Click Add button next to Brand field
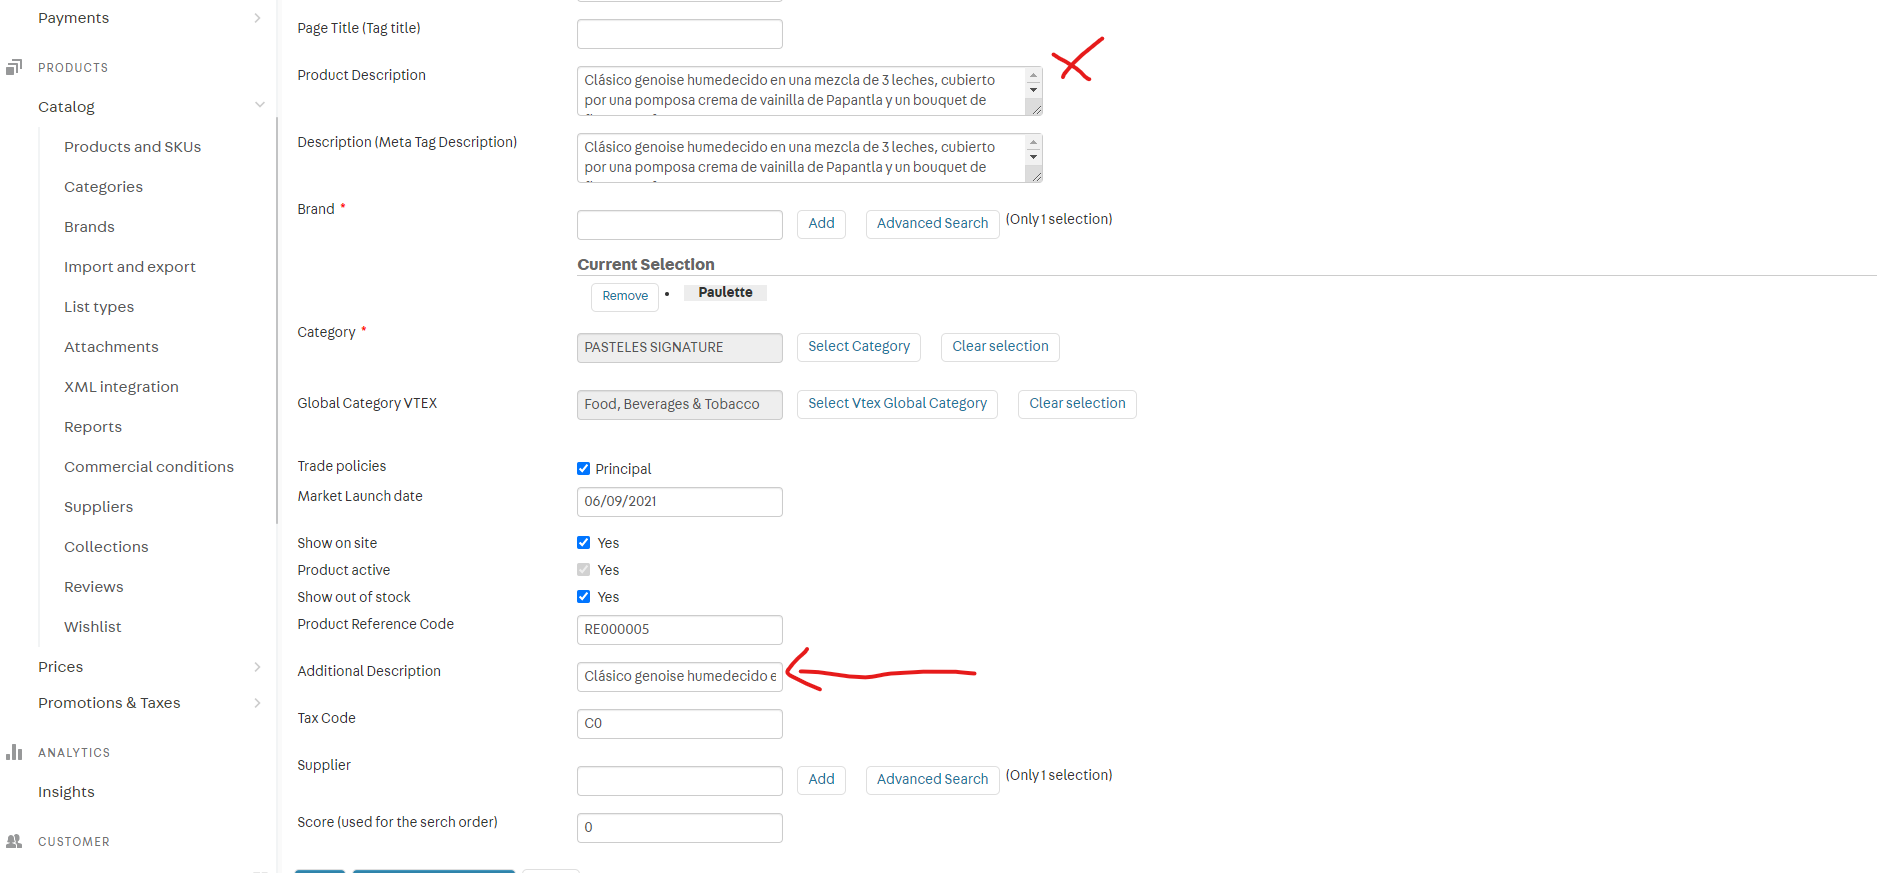Image resolution: width=1885 pixels, height=873 pixels. coord(821,223)
